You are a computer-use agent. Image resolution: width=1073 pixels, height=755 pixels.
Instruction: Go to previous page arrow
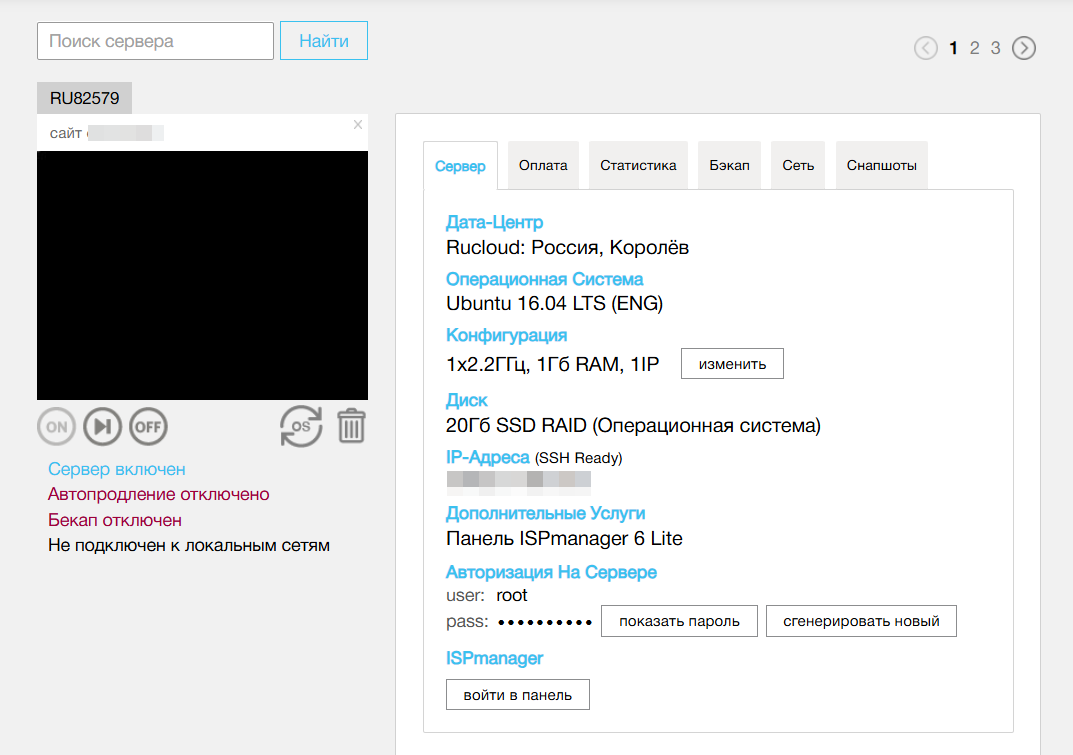(x=926, y=48)
